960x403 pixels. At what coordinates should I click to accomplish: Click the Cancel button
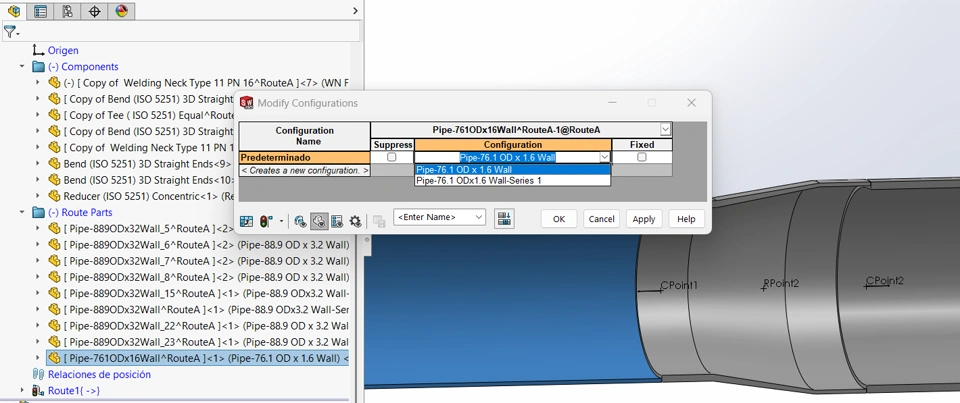coord(601,219)
